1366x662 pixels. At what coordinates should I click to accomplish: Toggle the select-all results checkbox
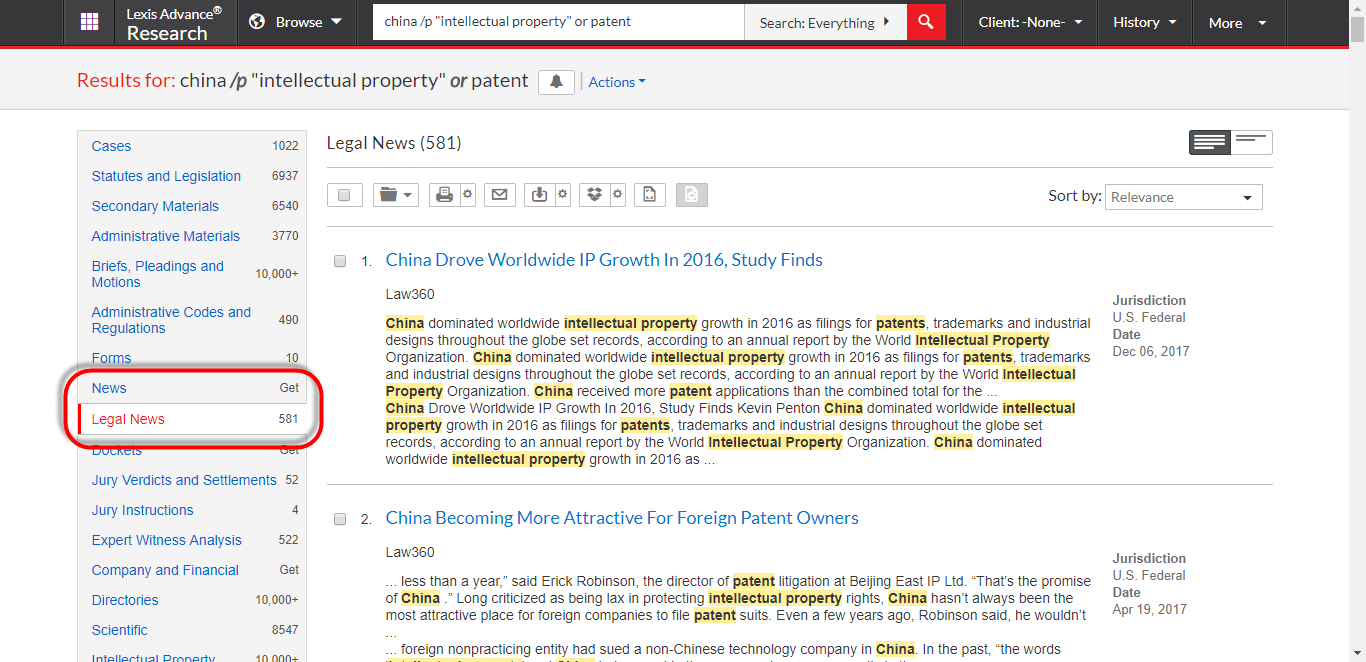(x=344, y=195)
